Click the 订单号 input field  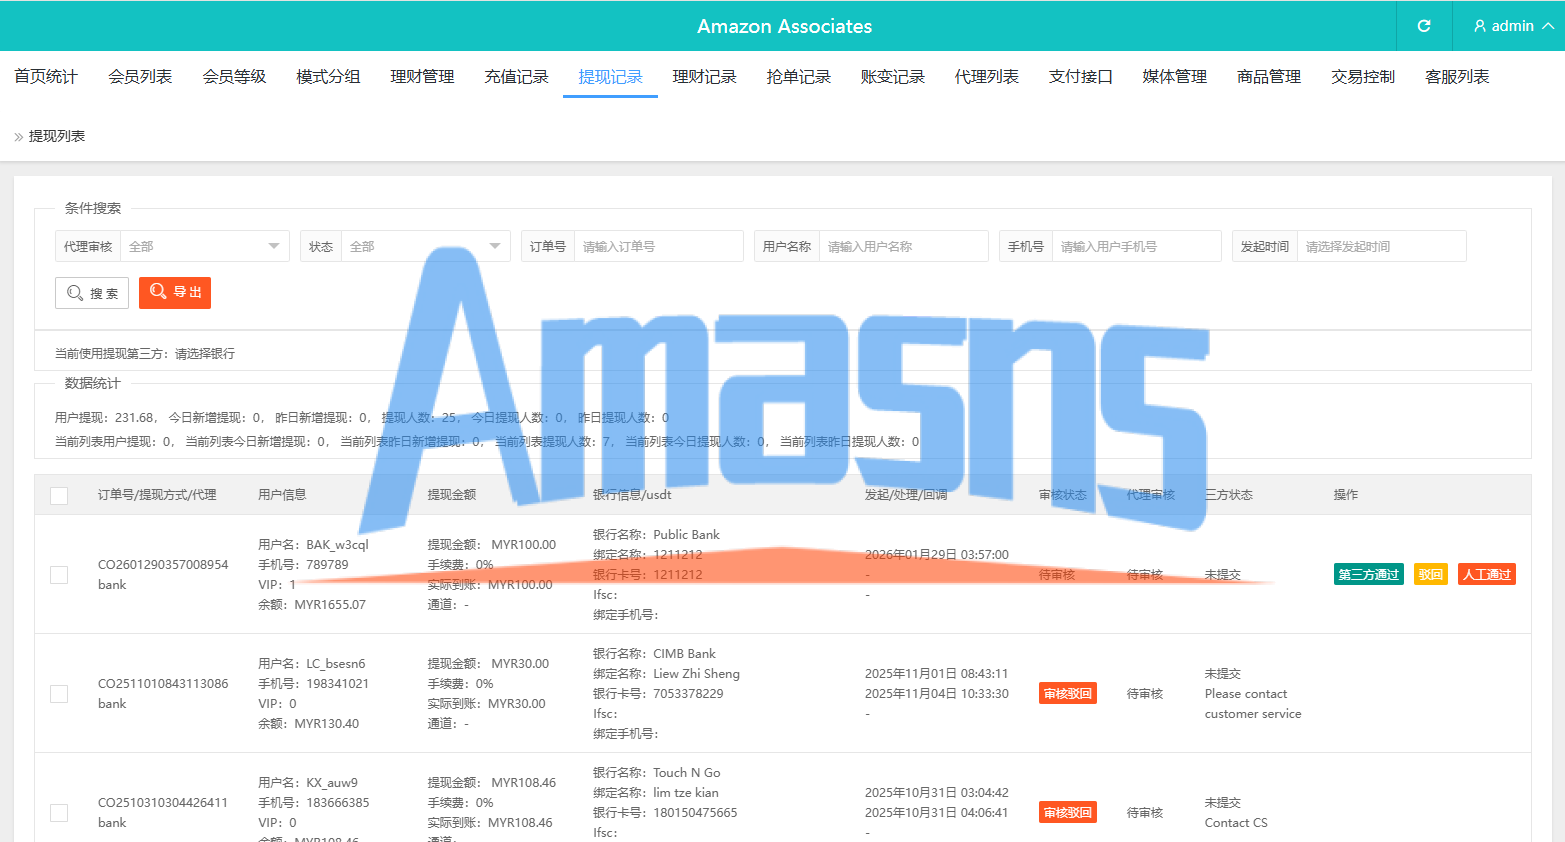coord(659,246)
